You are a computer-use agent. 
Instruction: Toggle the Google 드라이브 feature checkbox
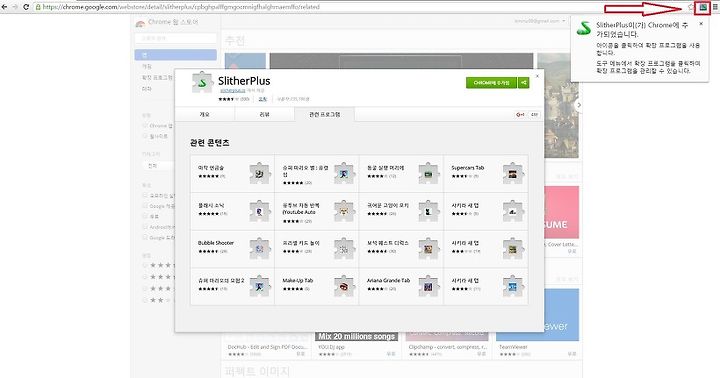145,237
